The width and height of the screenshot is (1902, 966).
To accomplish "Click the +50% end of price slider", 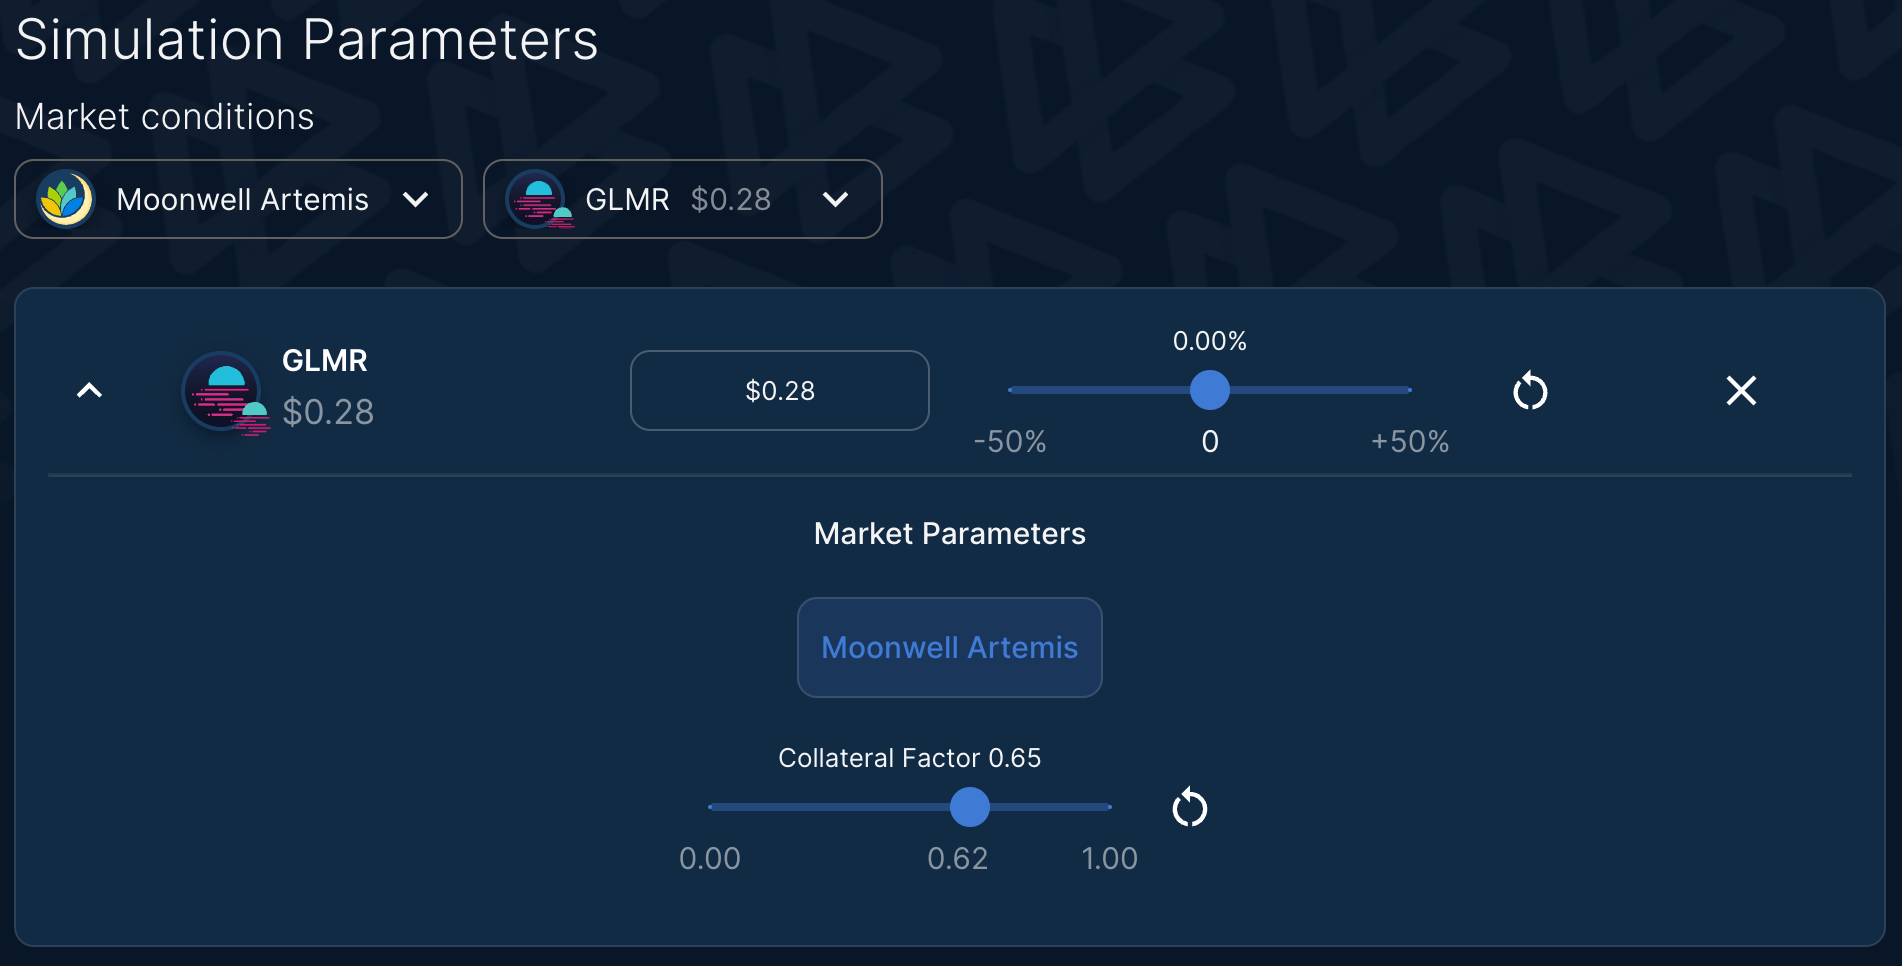I will click(x=1409, y=390).
